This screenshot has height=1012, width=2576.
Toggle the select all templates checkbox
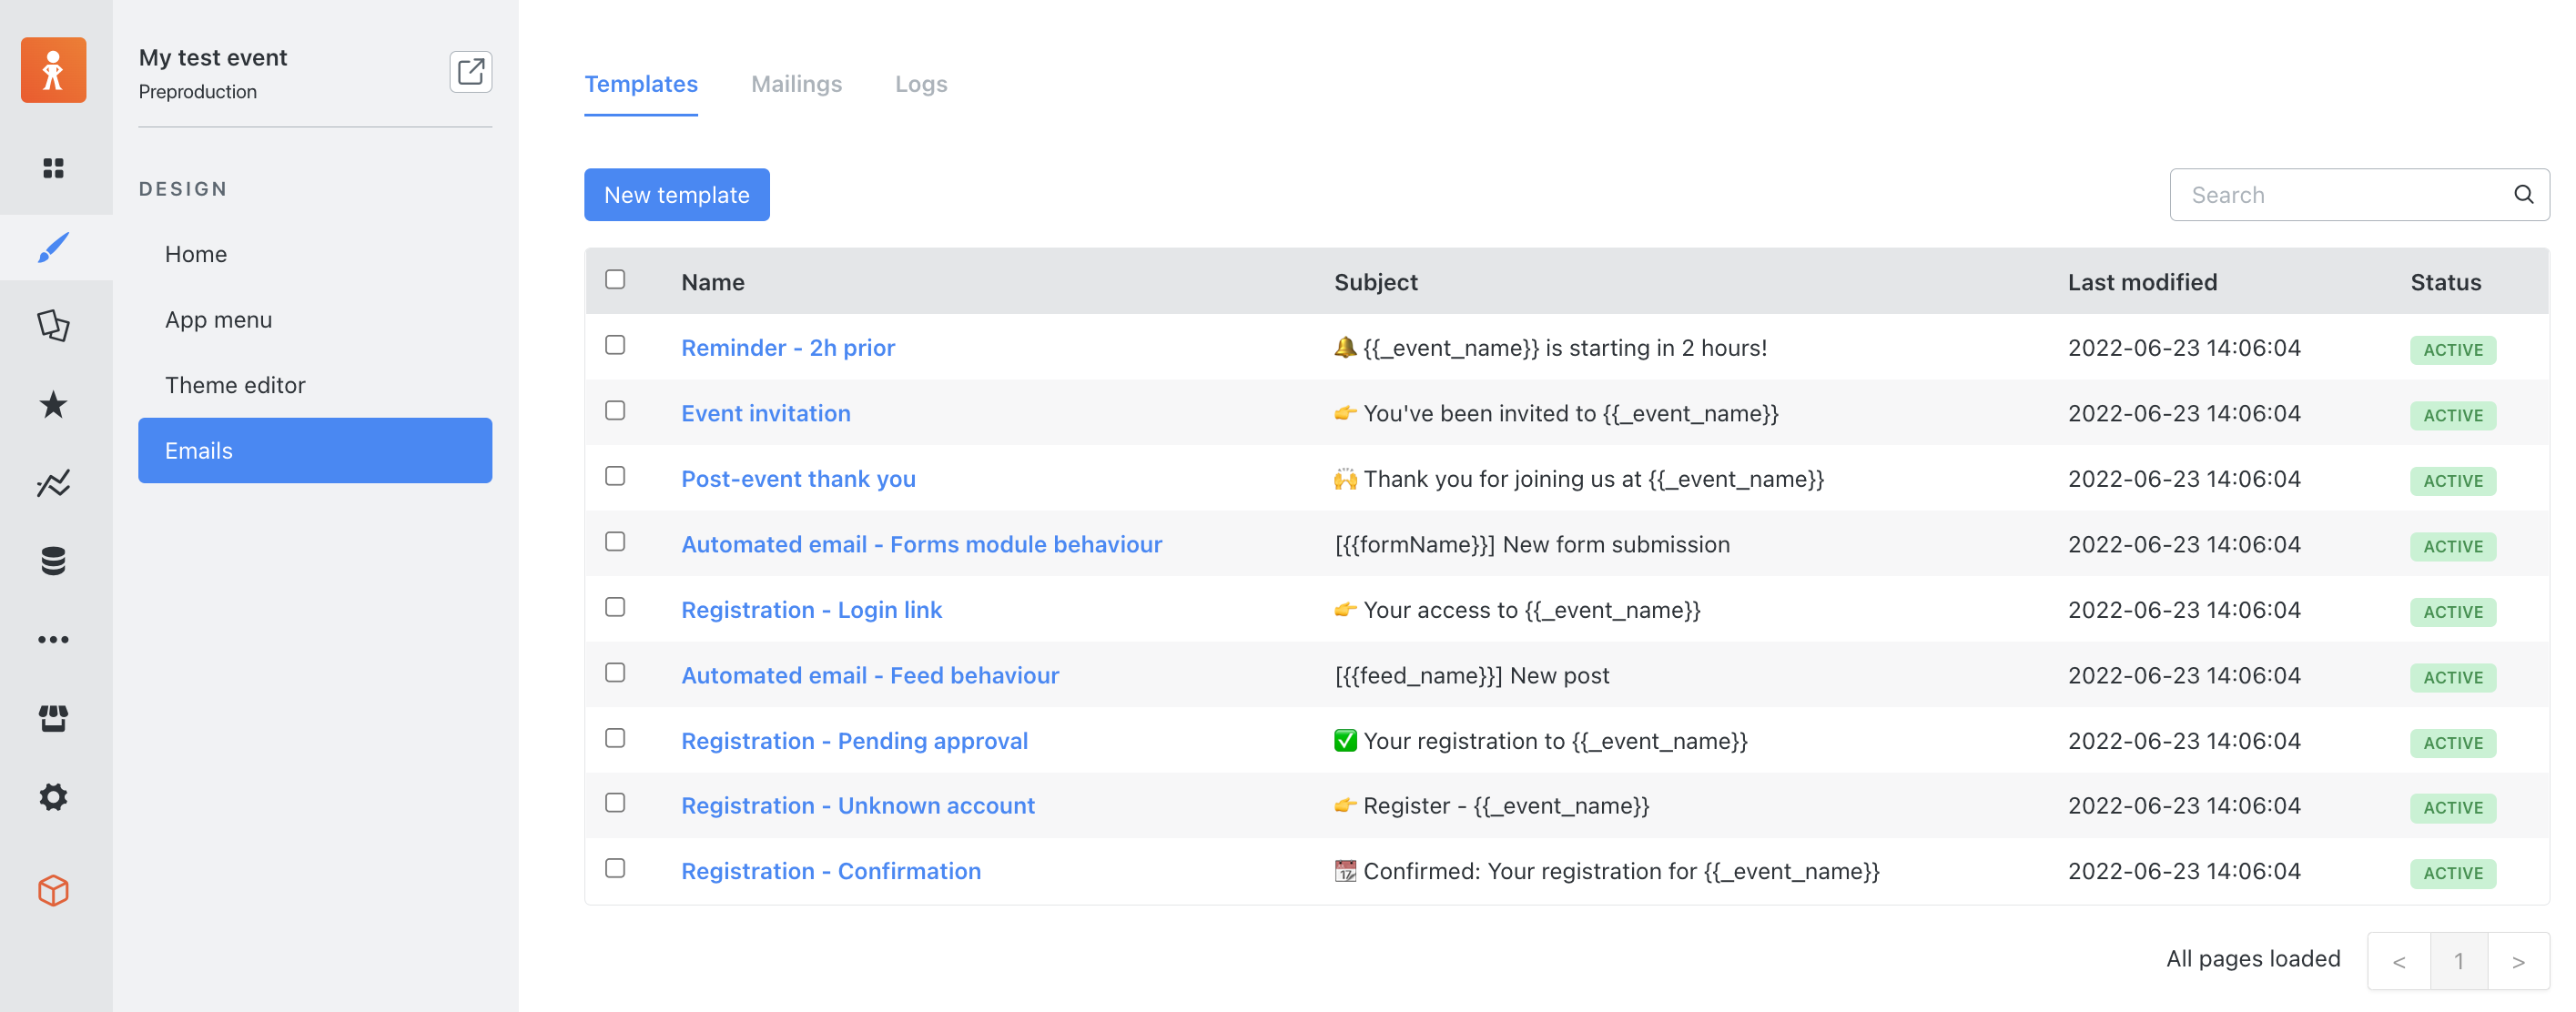click(615, 280)
